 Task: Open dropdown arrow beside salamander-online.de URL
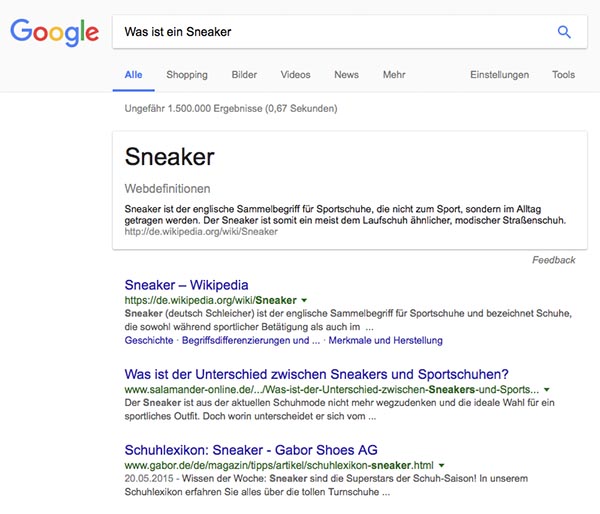(547, 390)
